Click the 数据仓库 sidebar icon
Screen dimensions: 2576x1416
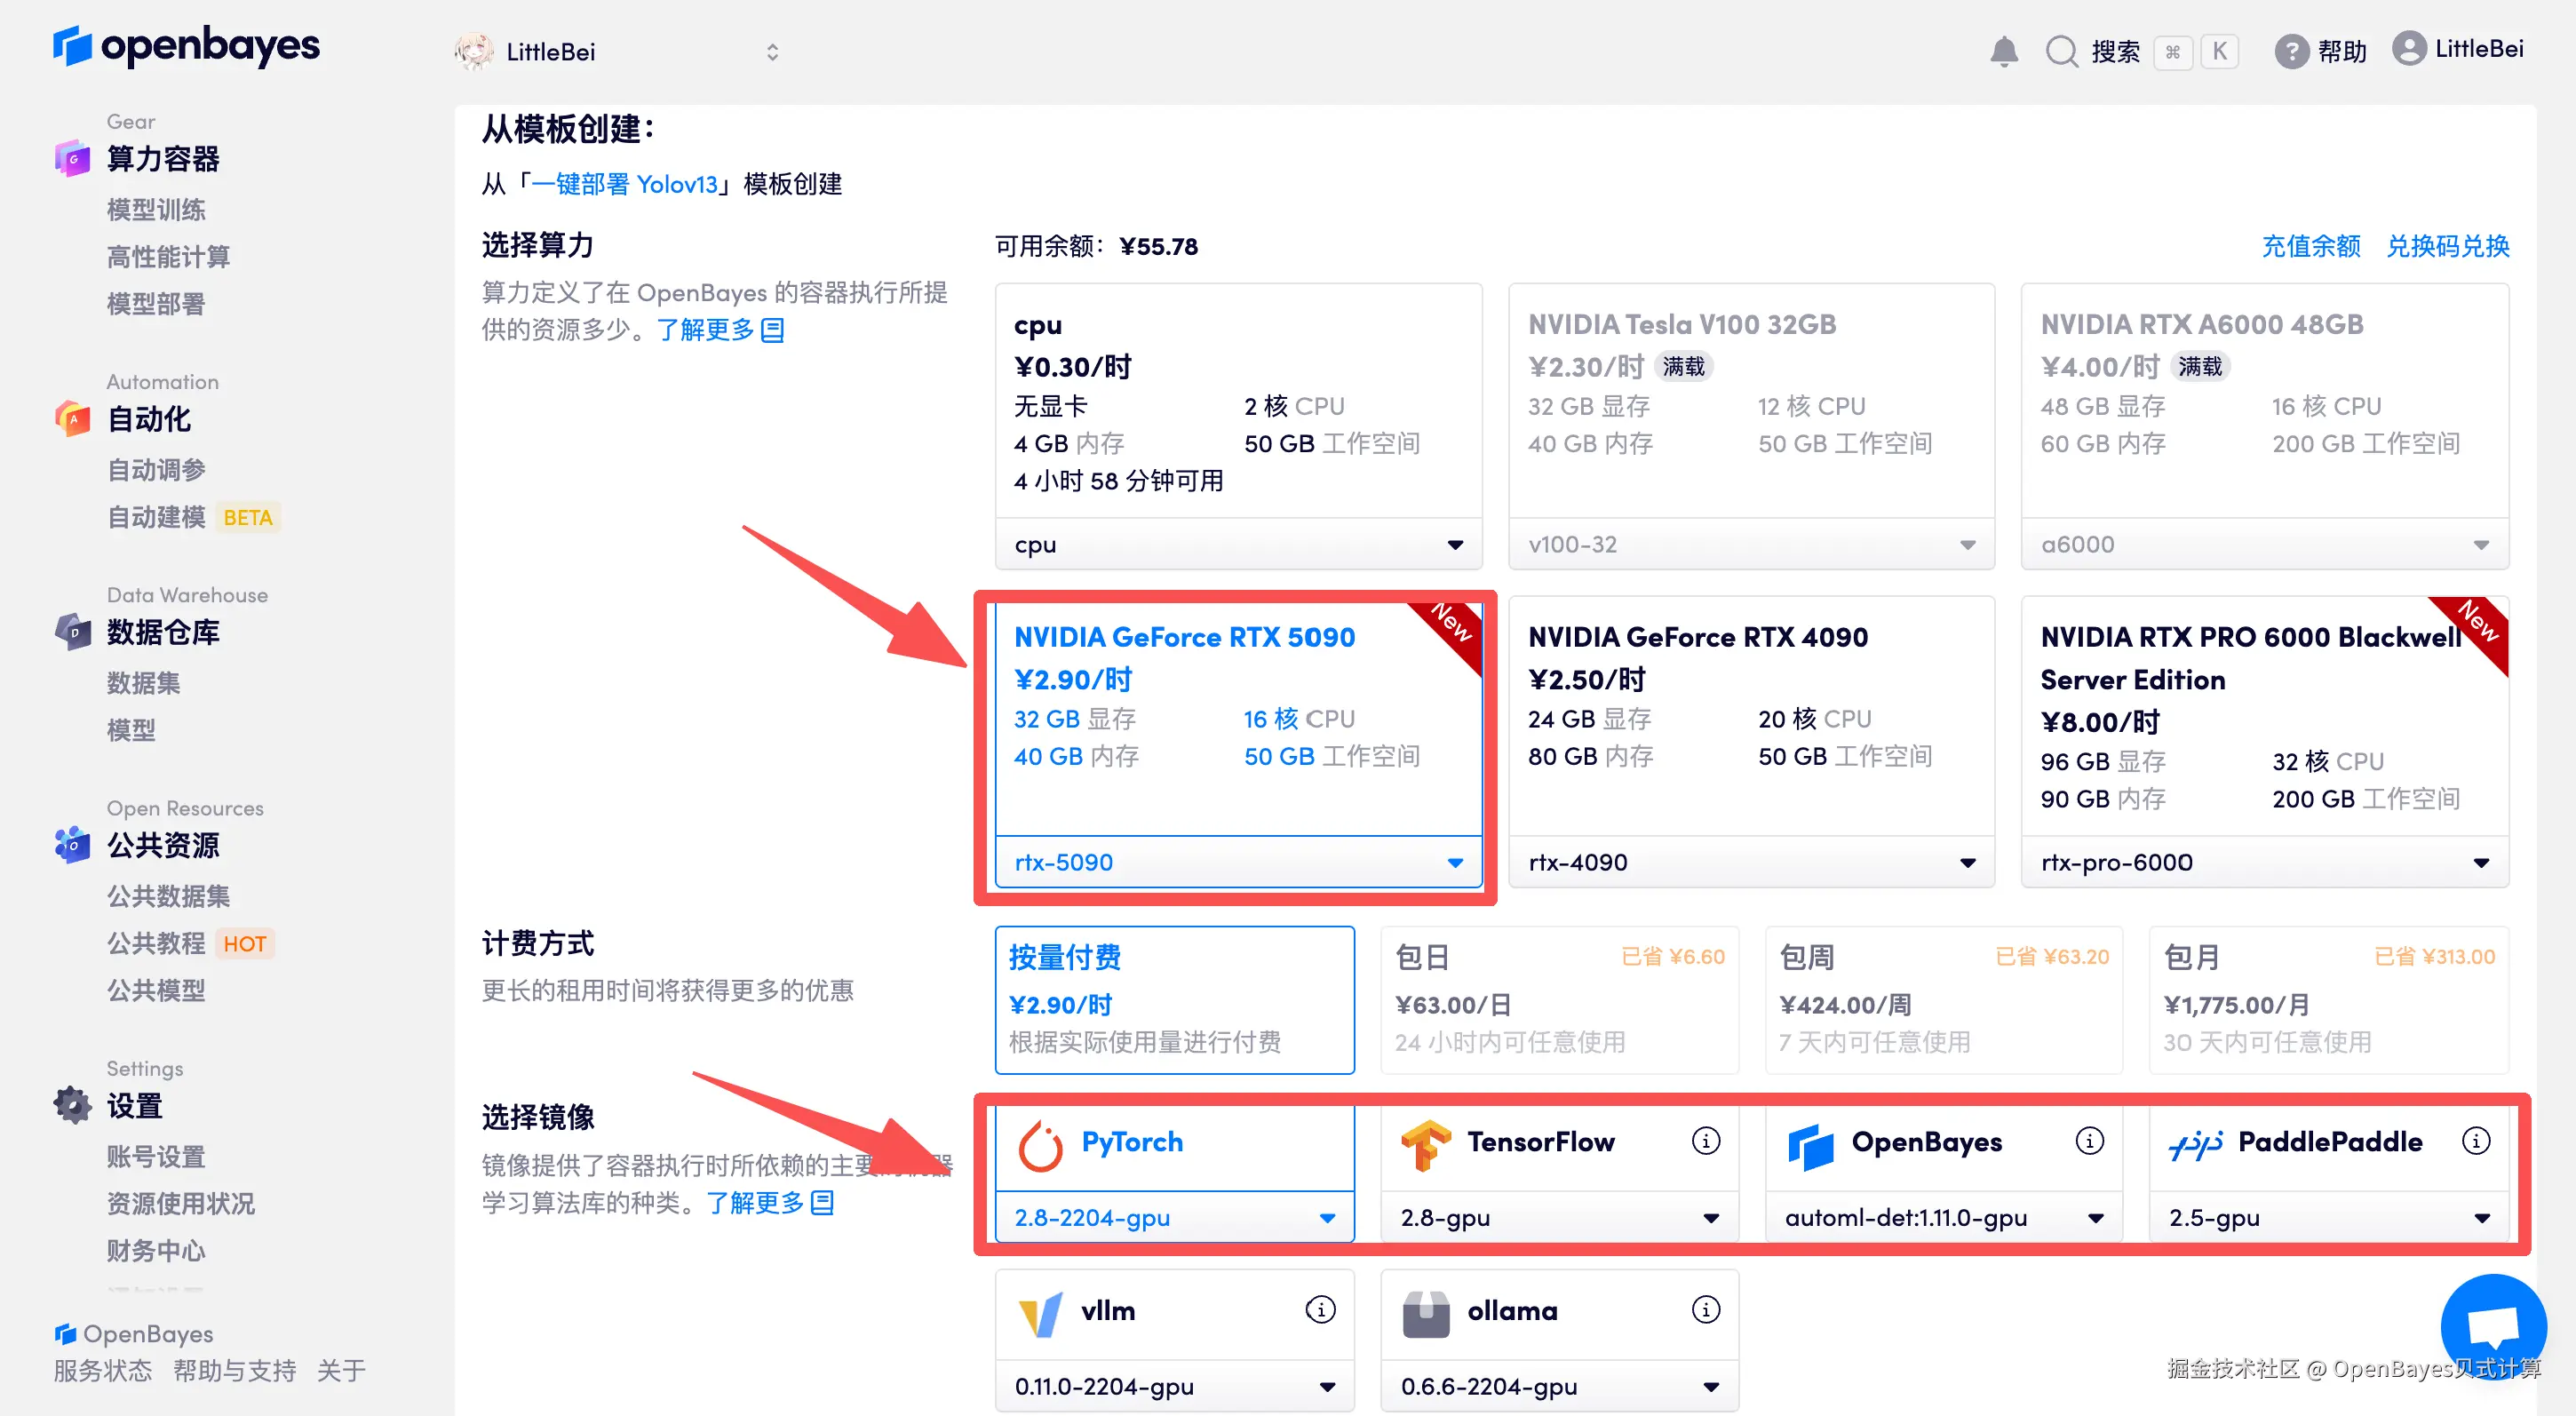(x=71, y=631)
